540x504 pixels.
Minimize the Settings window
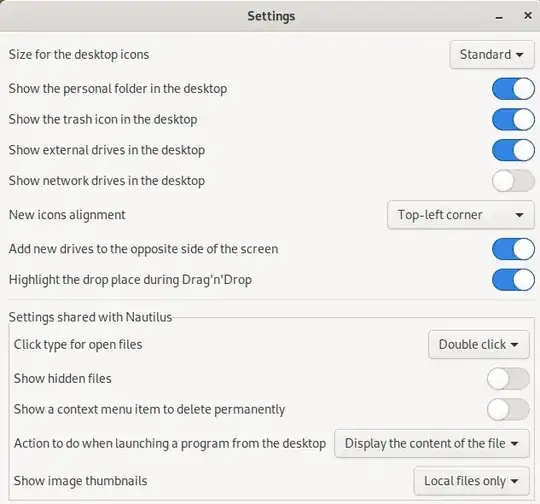[499, 17]
